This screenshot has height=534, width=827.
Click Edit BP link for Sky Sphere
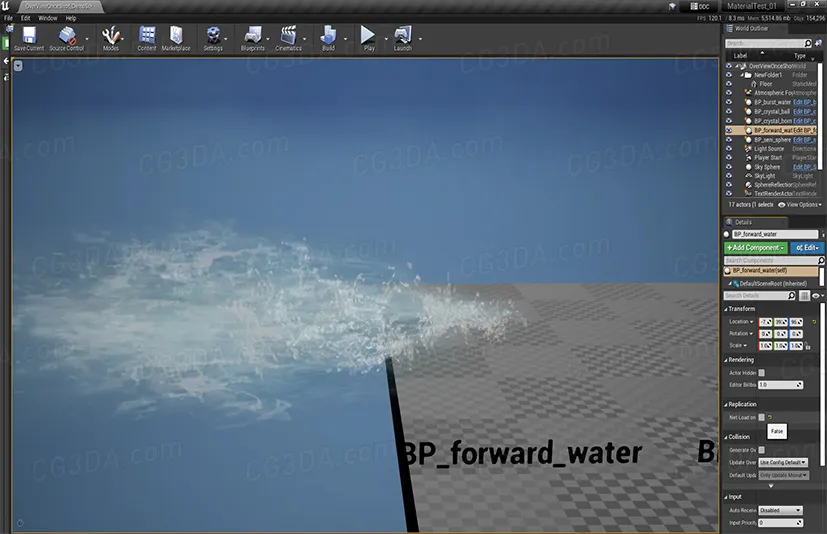[x=804, y=167]
